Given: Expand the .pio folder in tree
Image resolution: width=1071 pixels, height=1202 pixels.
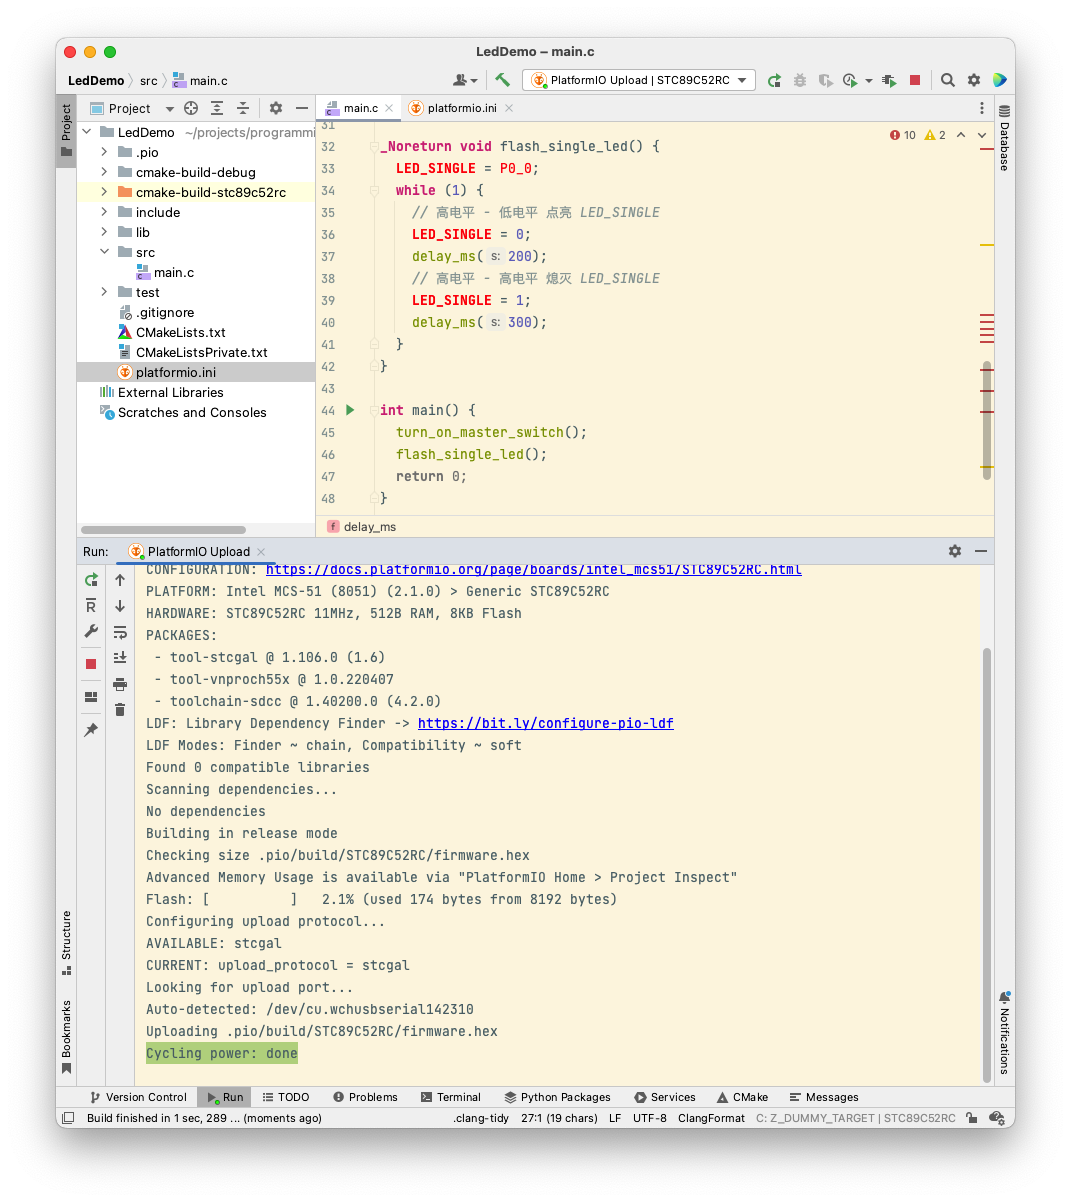Looking at the screenshot, I should pos(104,152).
